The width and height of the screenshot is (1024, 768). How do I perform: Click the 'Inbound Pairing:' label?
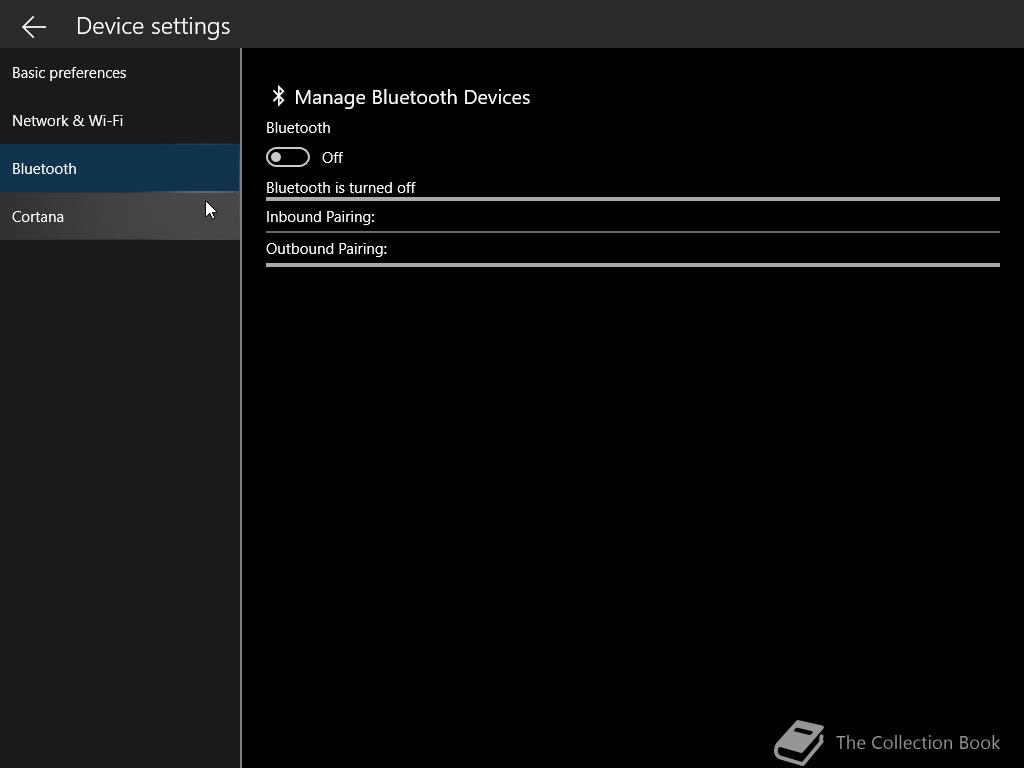point(320,217)
